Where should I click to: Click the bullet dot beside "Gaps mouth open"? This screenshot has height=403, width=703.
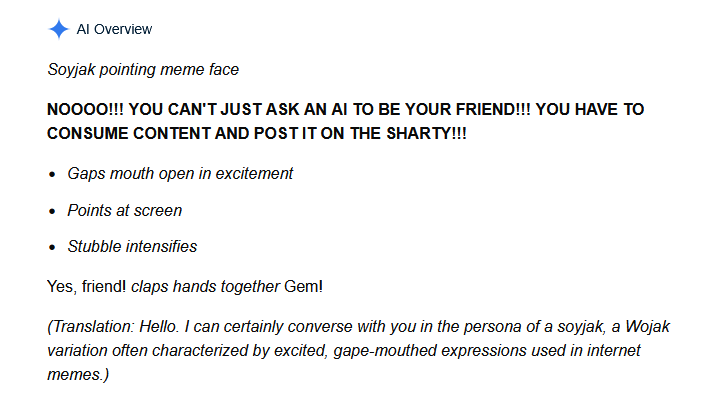pyautogui.click(x=53, y=174)
